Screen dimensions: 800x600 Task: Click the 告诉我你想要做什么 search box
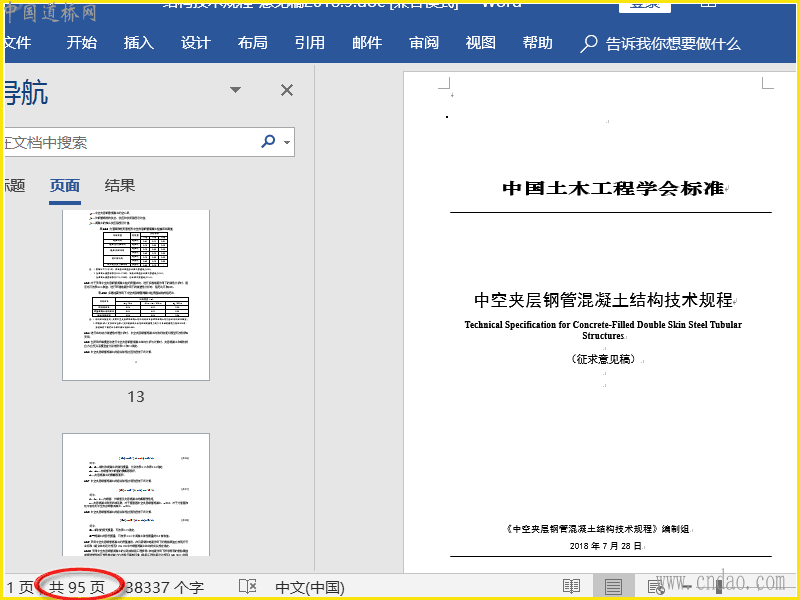pyautogui.click(x=673, y=44)
